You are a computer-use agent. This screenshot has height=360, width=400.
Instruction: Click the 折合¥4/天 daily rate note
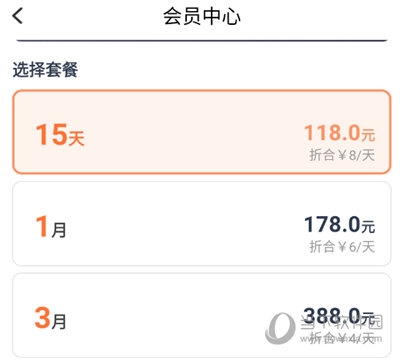(342, 338)
